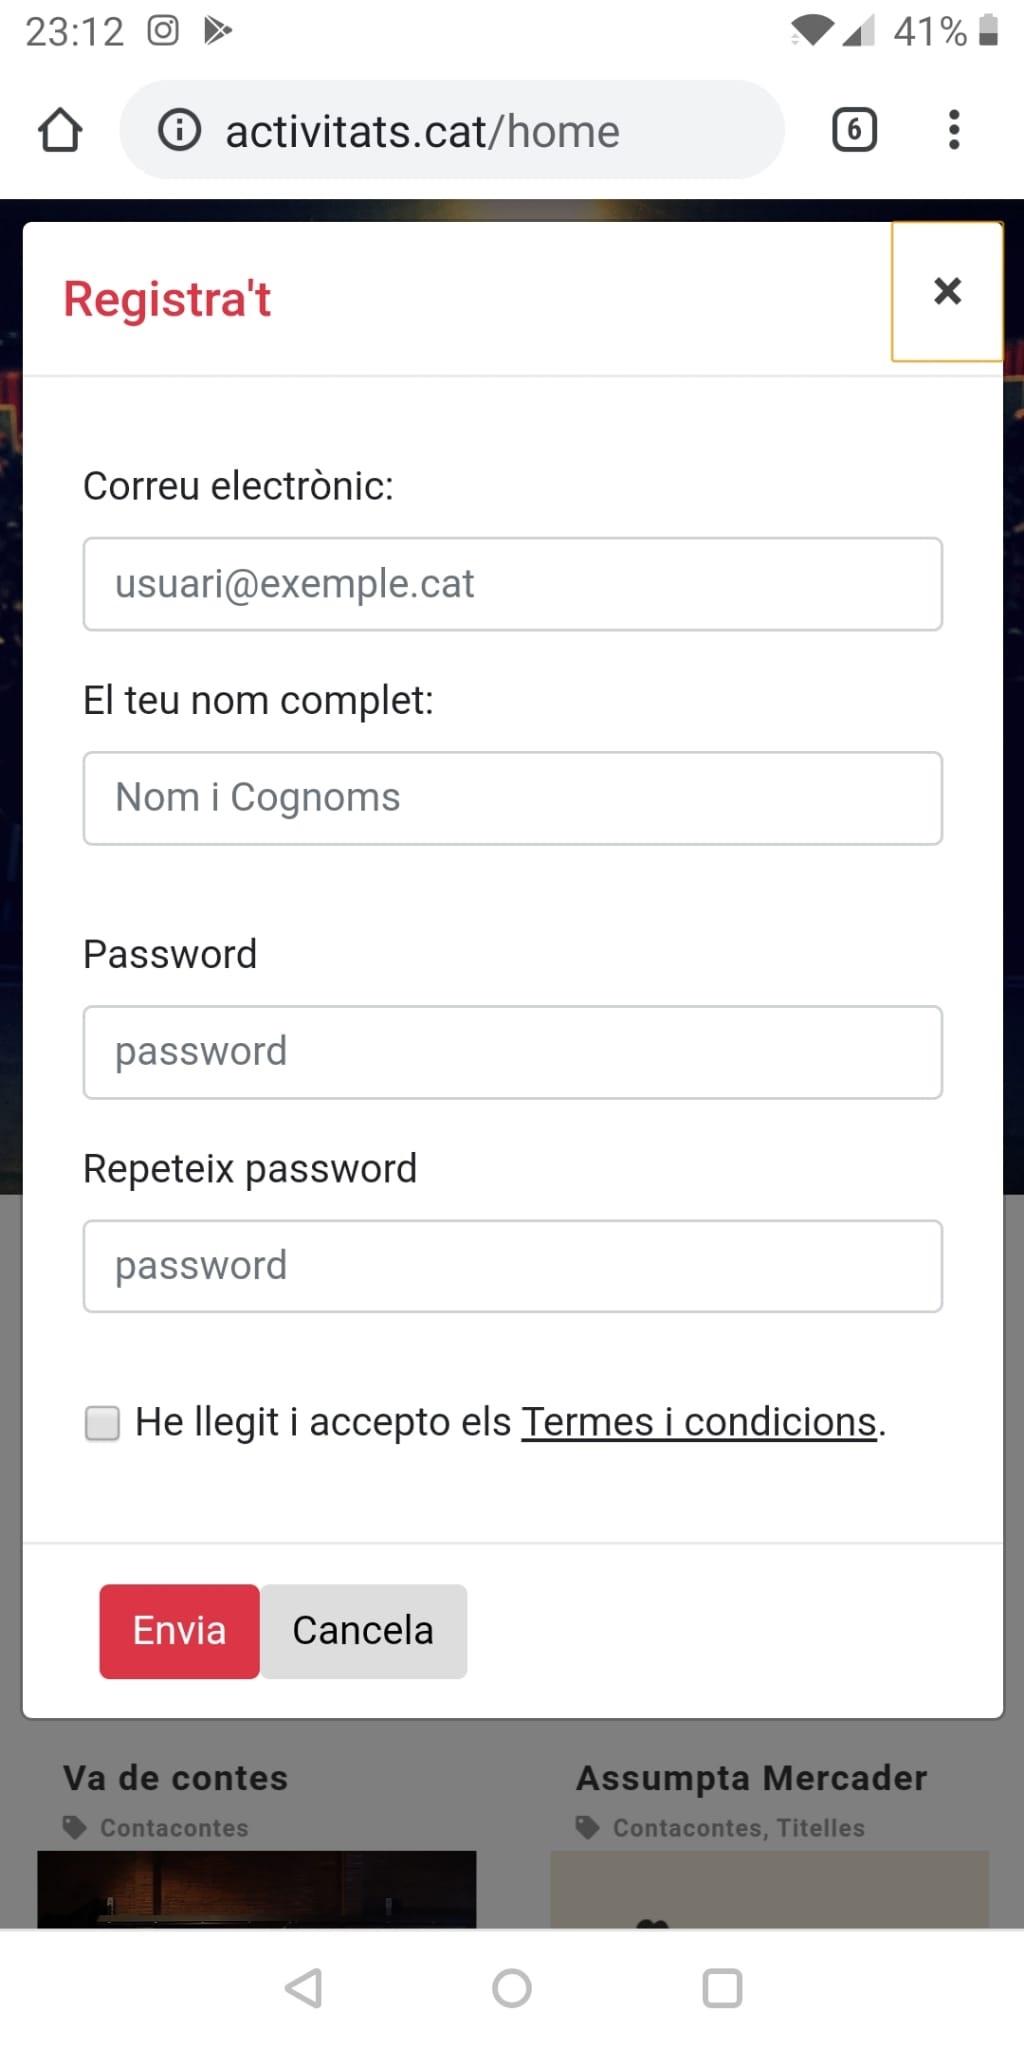The width and height of the screenshot is (1024, 2048).
Task: Open the Termes i condicions link
Action: [699, 1422]
